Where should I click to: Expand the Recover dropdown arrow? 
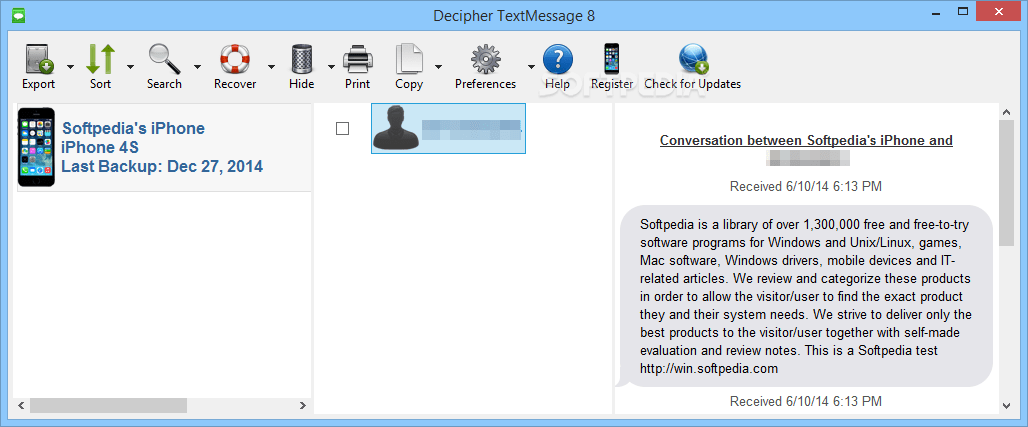[271, 67]
